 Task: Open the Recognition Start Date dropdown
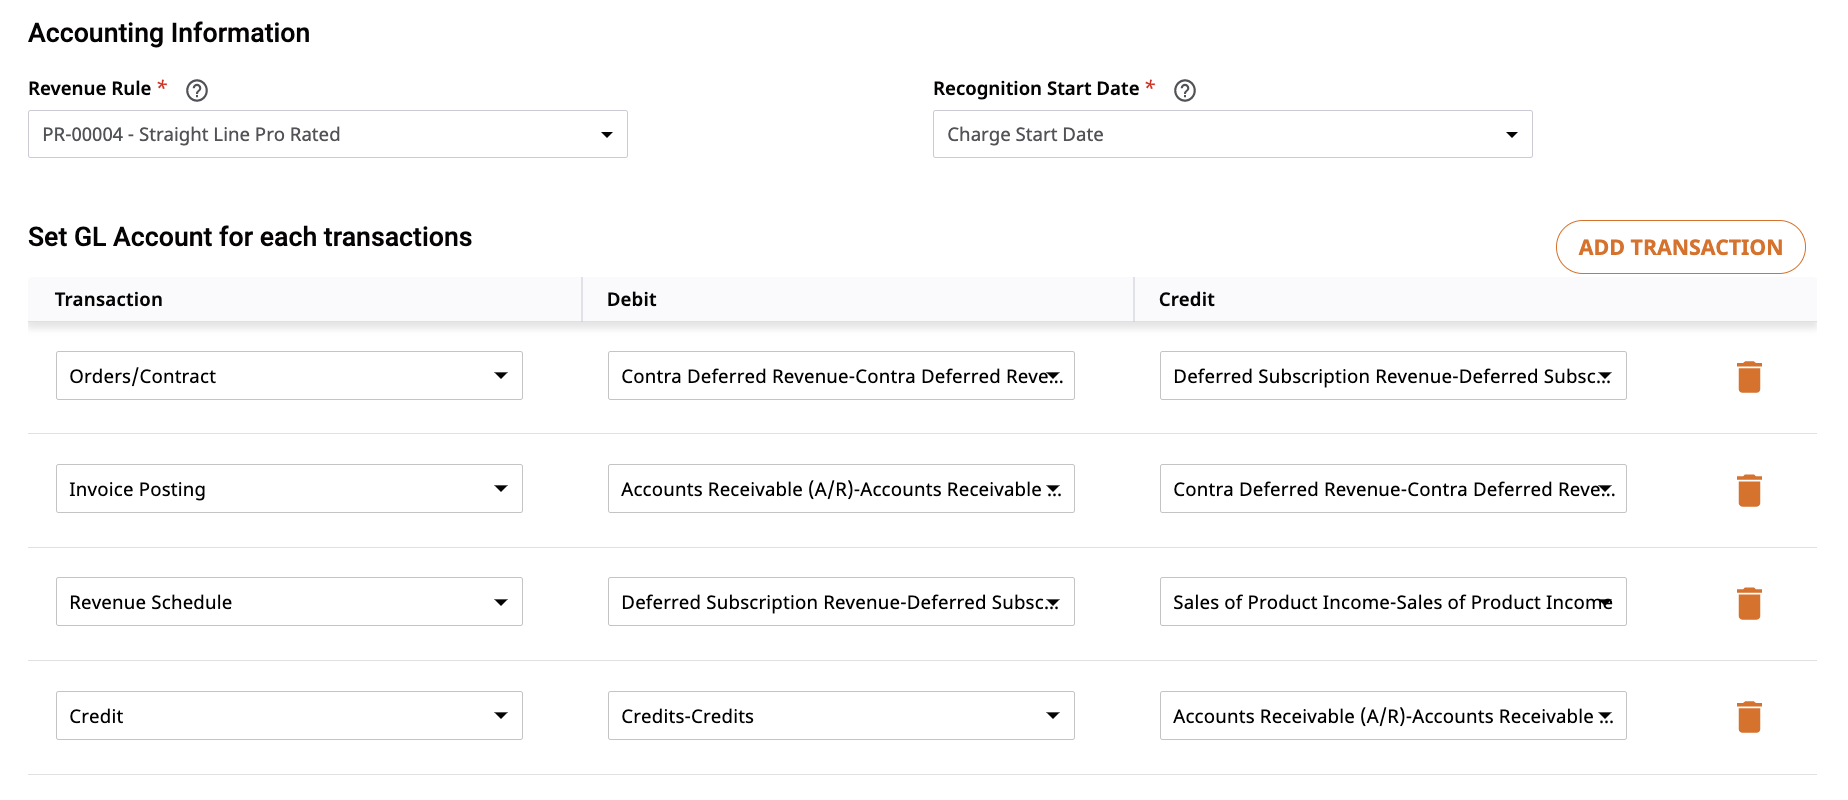tap(1233, 134)
